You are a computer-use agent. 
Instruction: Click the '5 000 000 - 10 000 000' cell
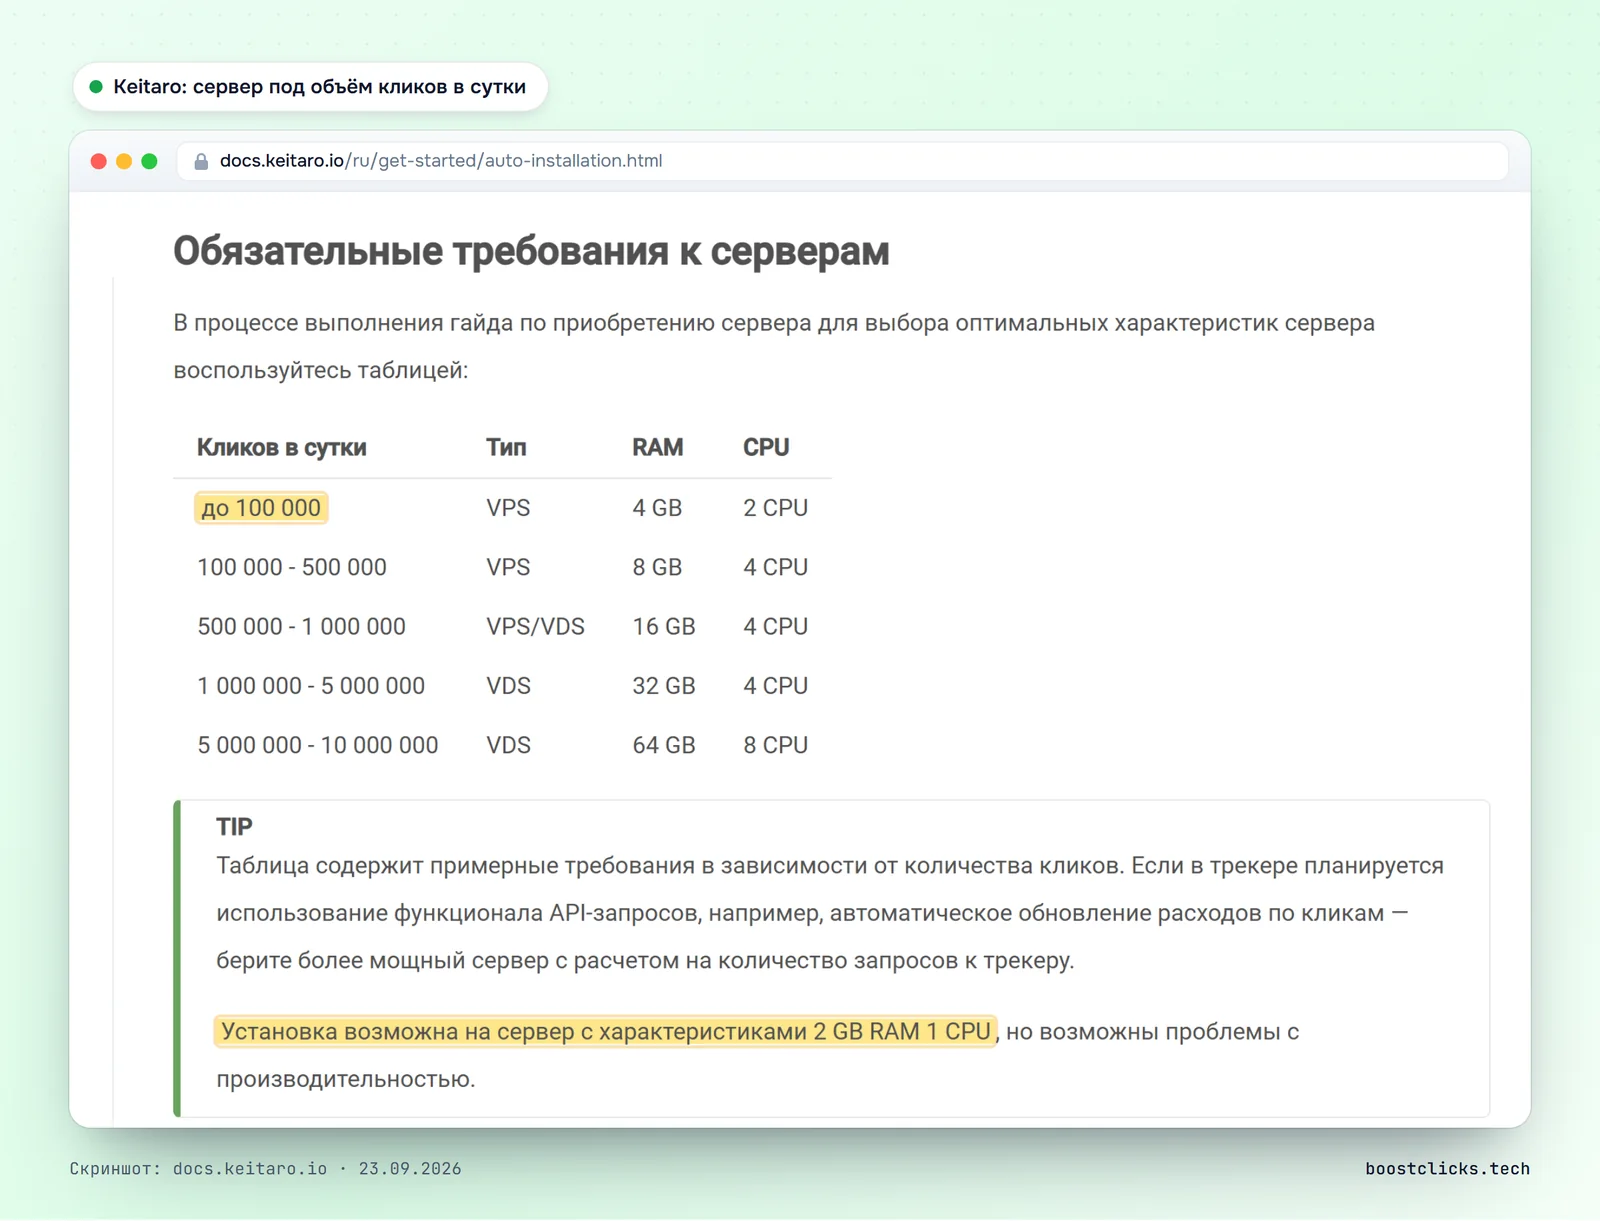pos(318,745)
